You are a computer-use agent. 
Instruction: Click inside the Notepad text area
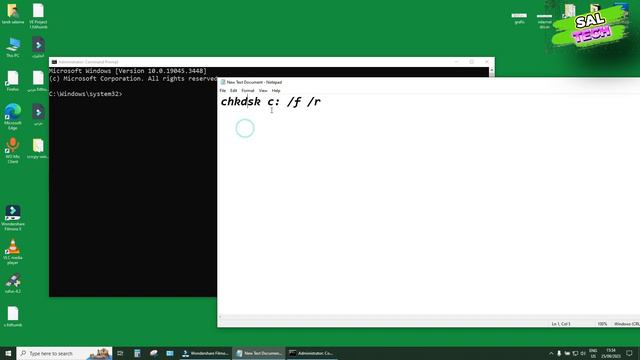tap(429, 204)
